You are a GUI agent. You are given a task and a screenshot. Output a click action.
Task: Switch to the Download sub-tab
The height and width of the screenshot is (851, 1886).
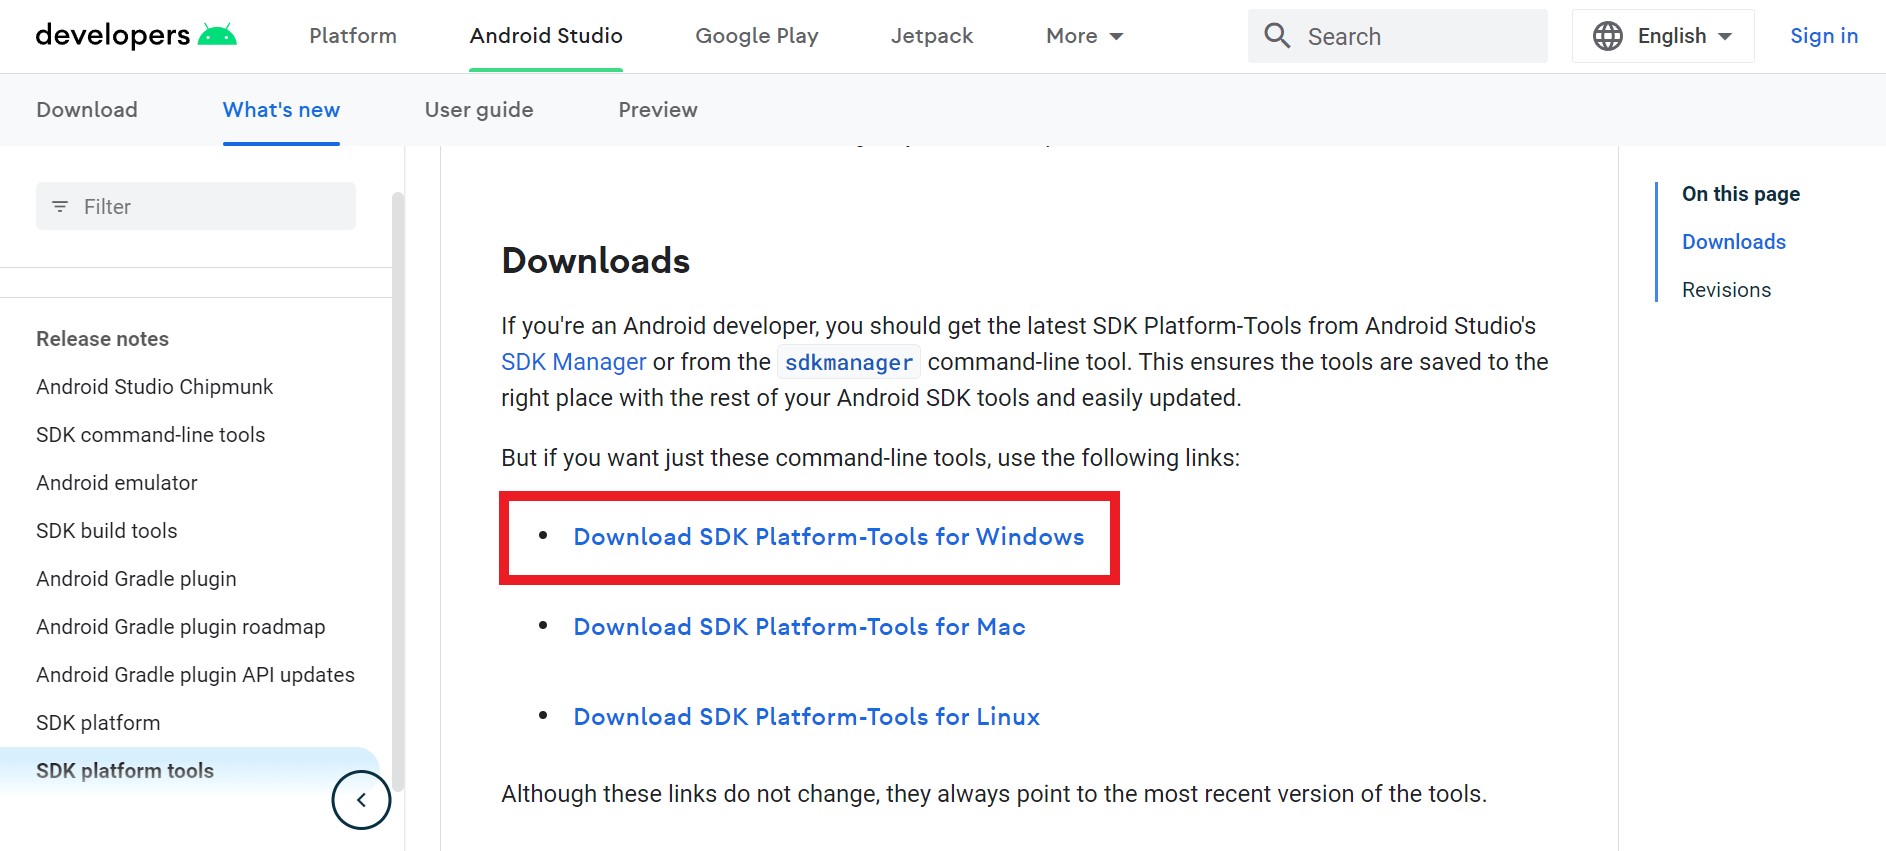(87, 110)
